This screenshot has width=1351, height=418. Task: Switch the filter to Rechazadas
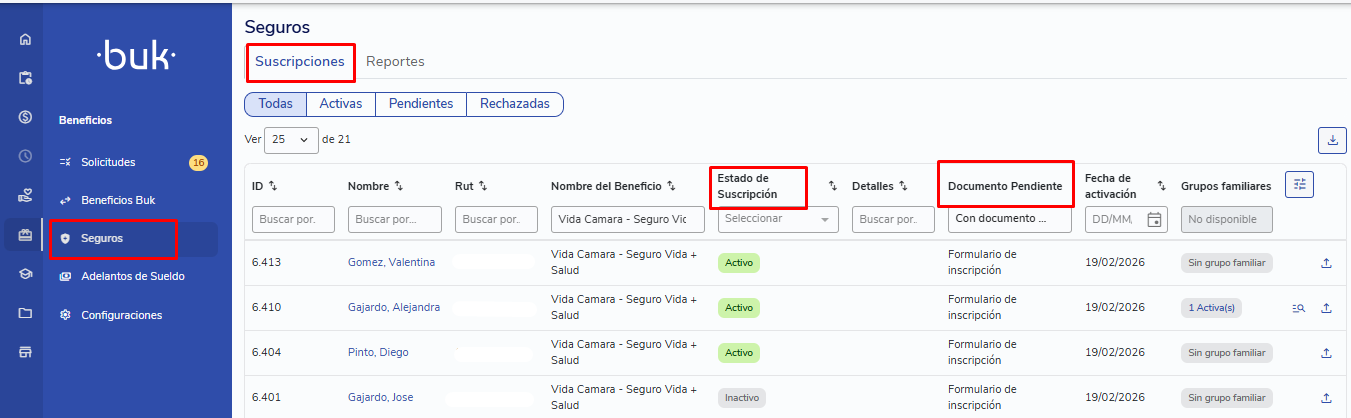tap(514, 104)
